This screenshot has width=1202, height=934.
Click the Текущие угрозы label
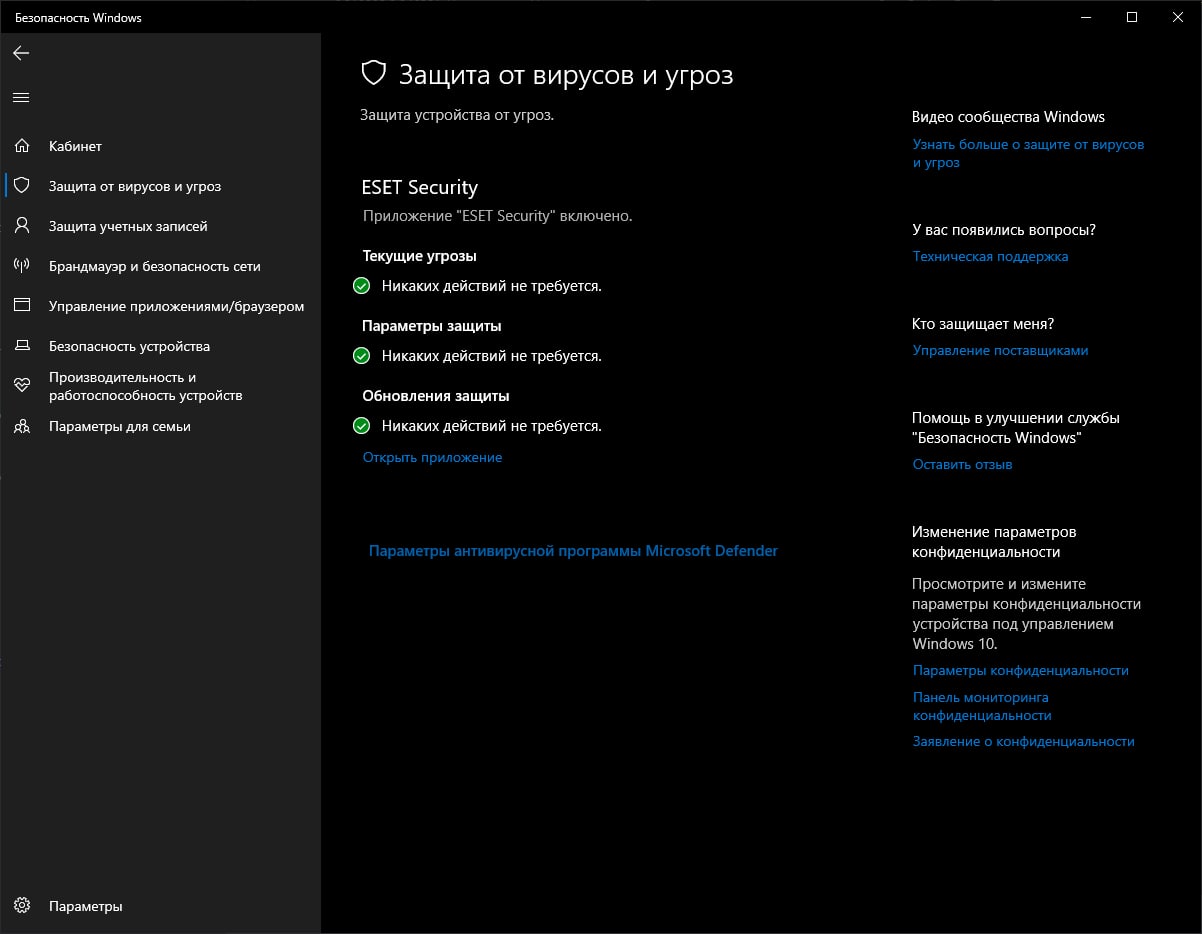[x=419, y=256]
